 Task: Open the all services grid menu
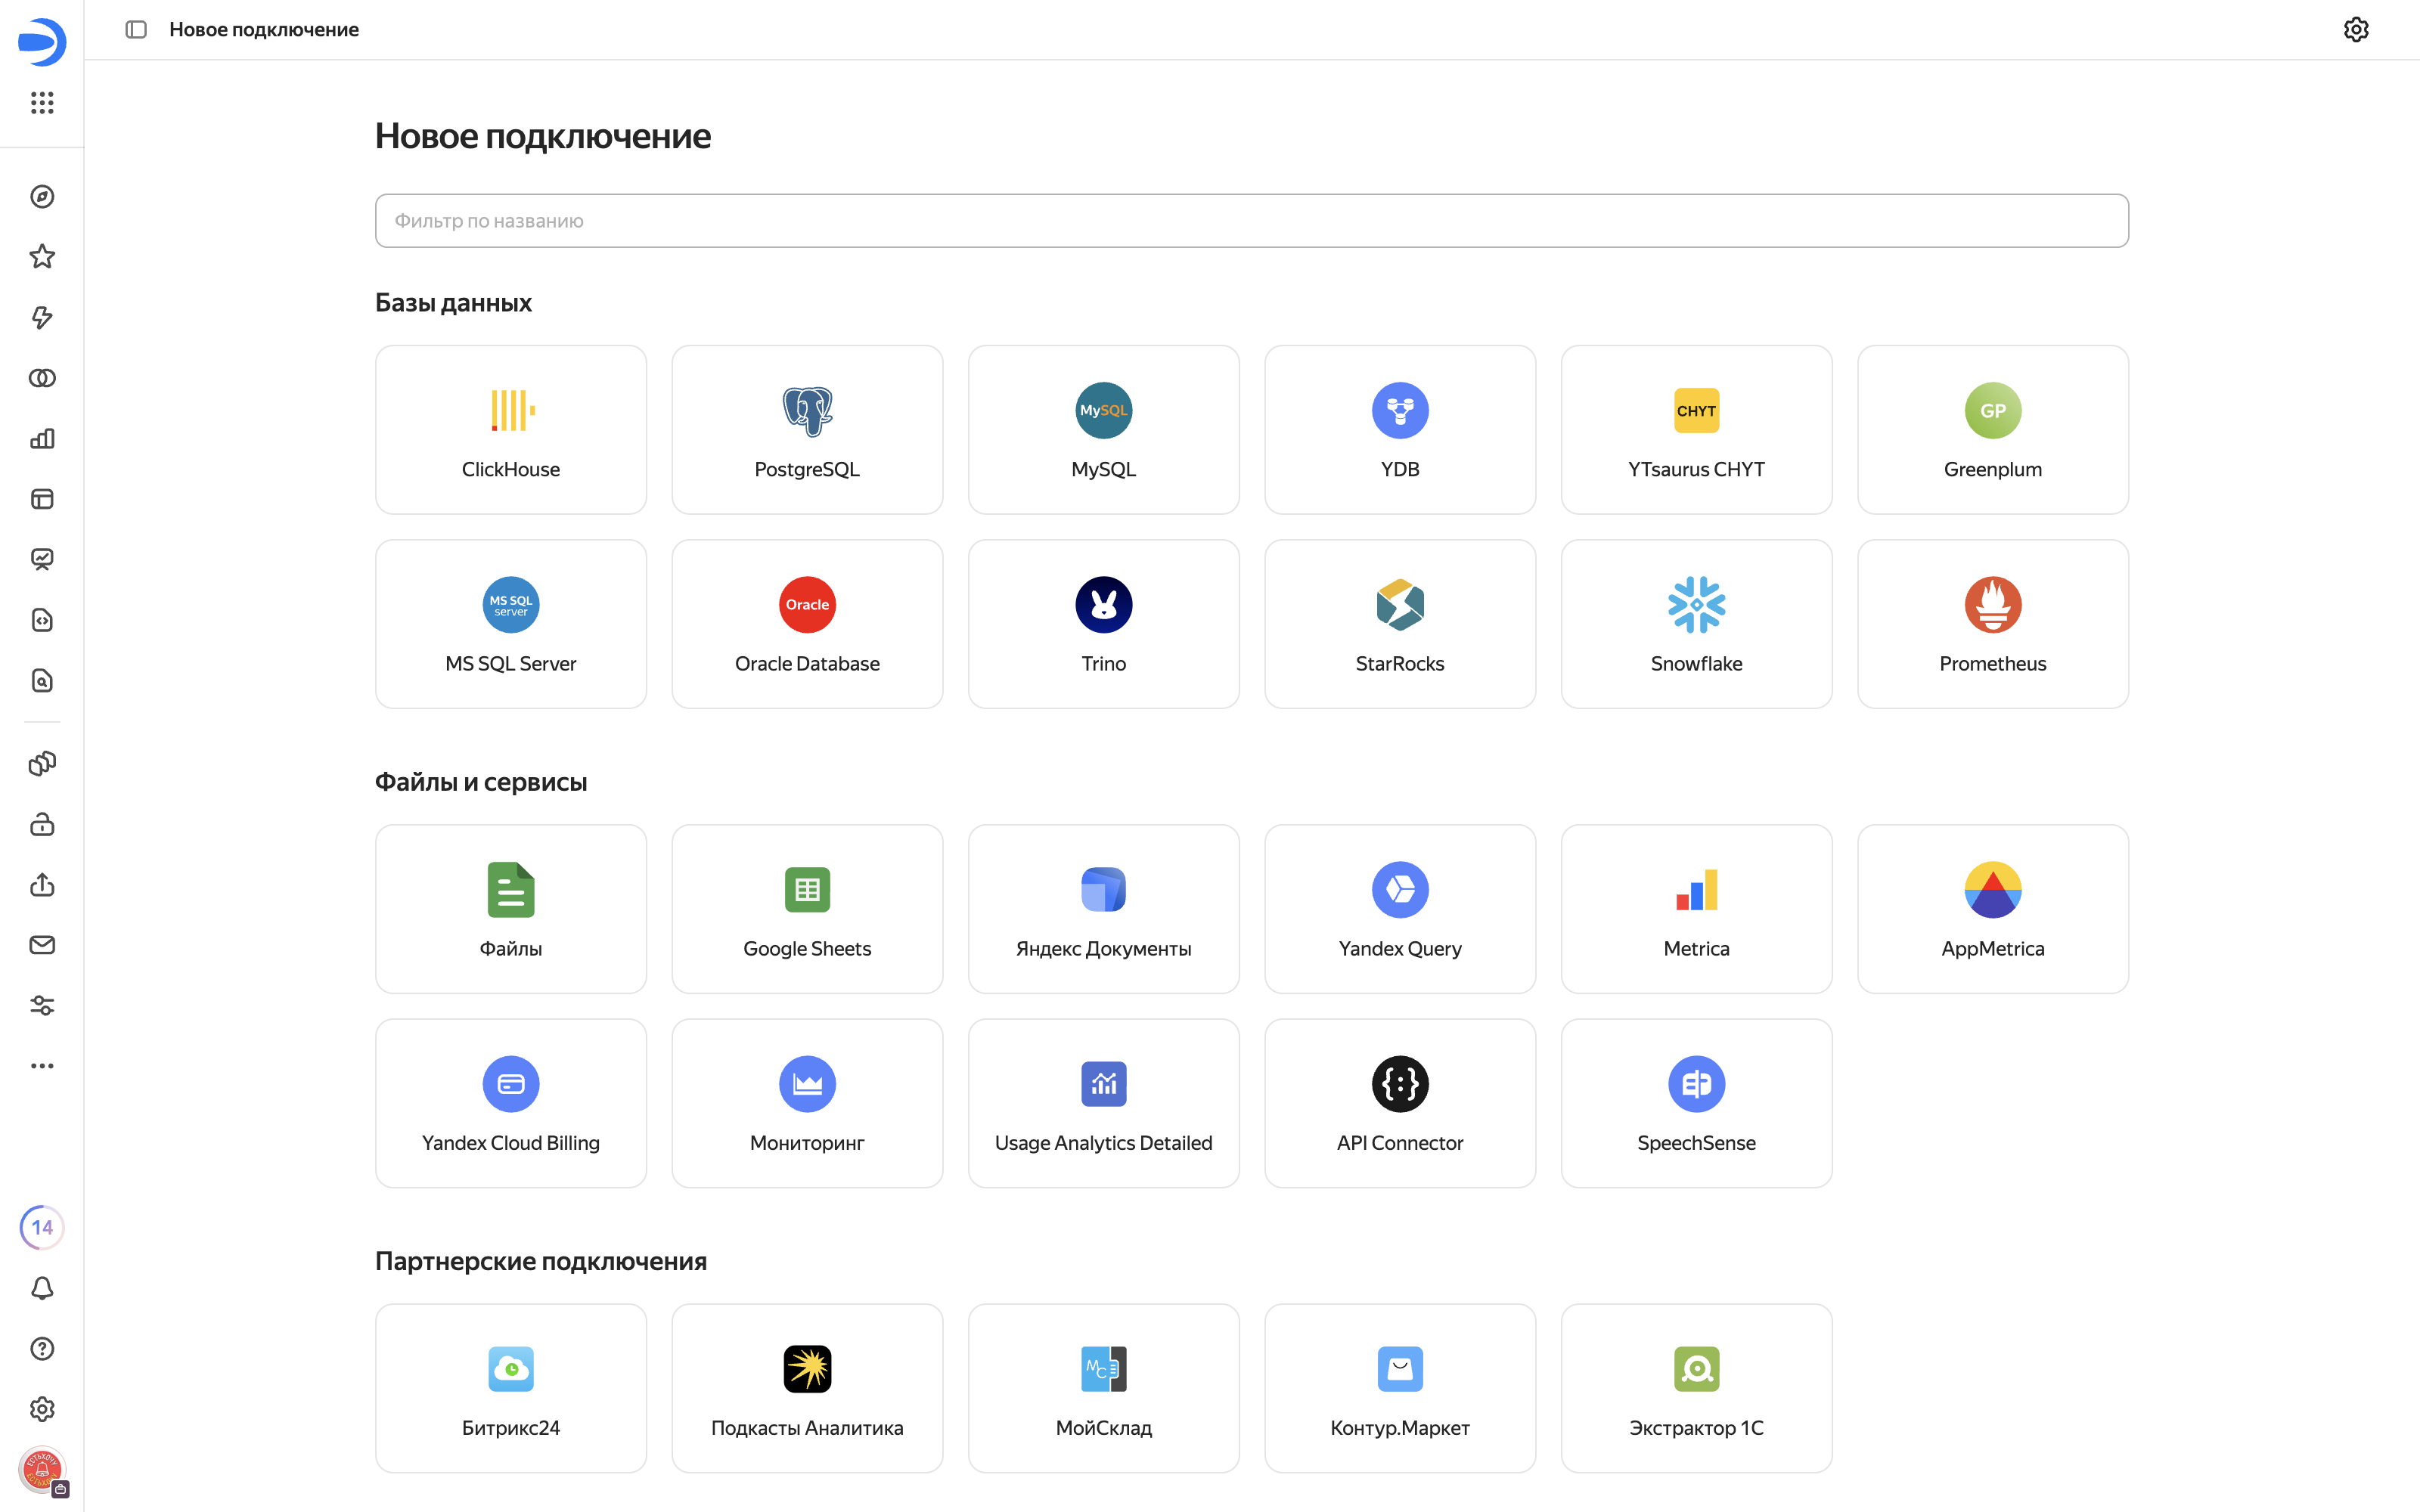(x=42, y=103)
